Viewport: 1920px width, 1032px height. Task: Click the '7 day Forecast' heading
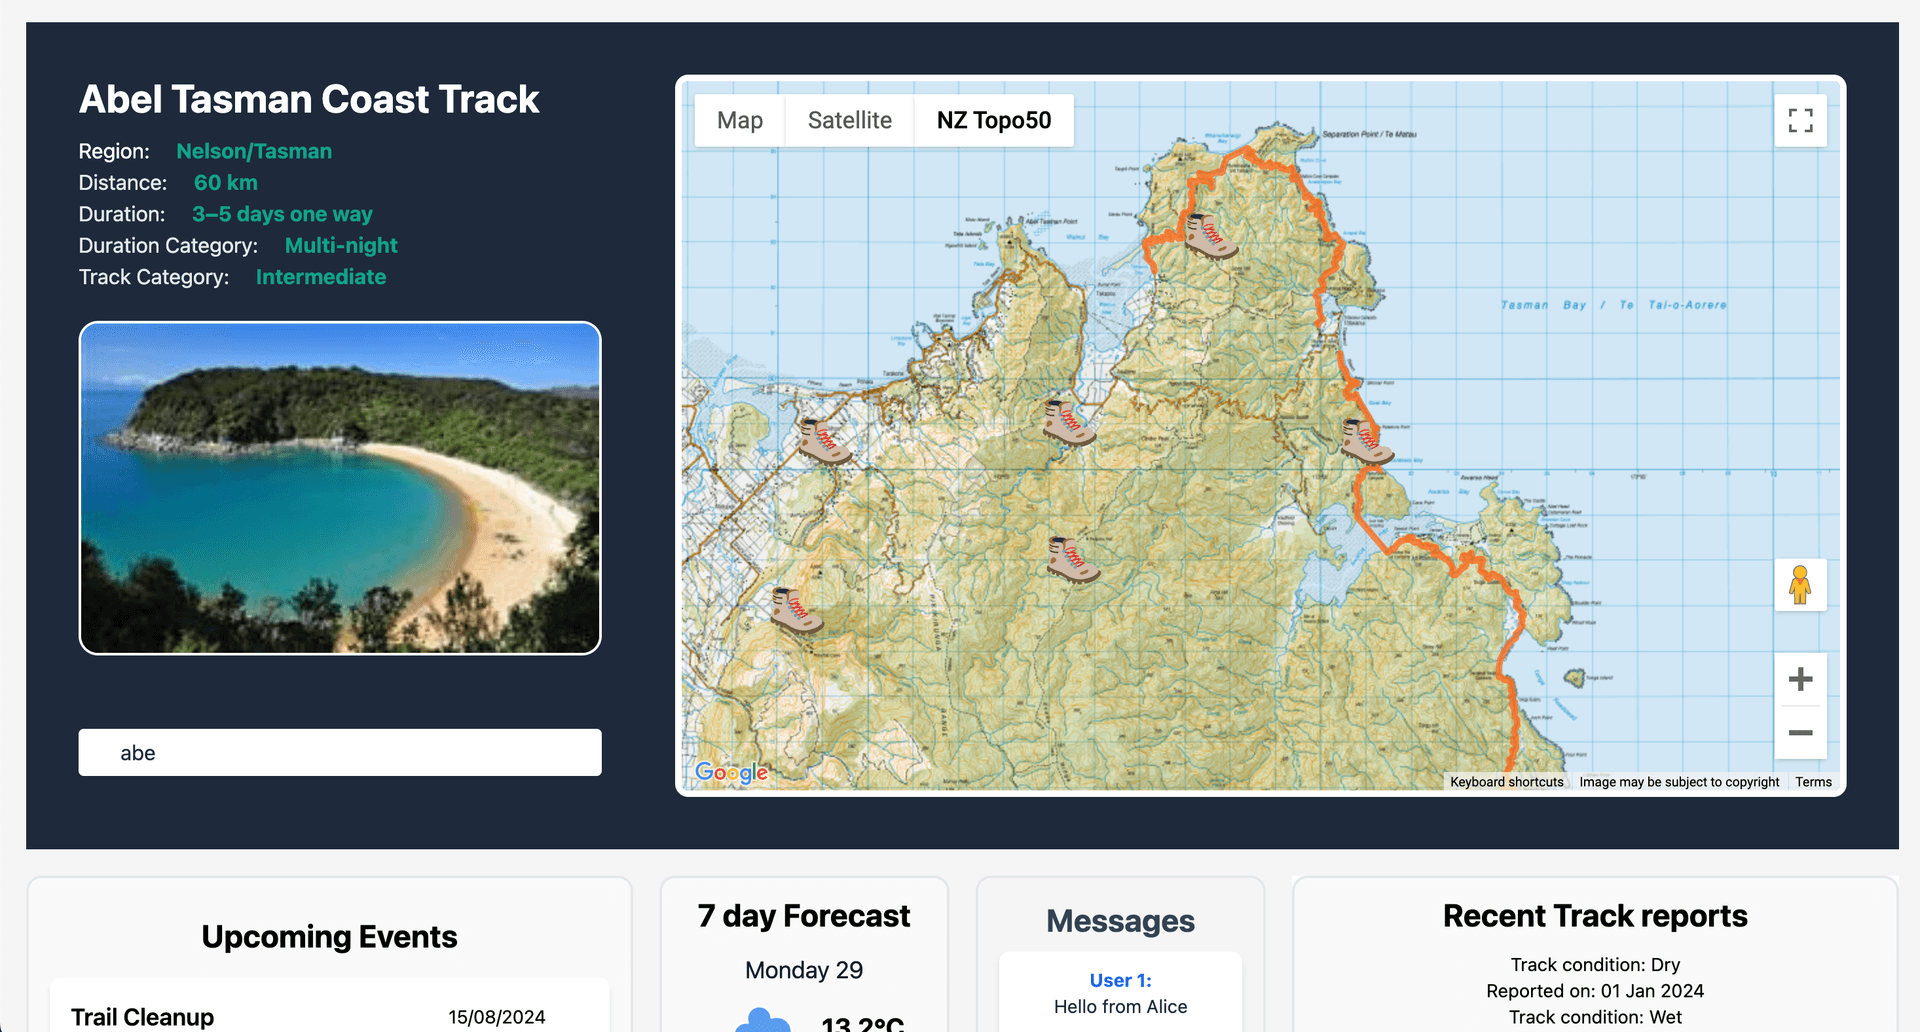click(x=804, y=916)
